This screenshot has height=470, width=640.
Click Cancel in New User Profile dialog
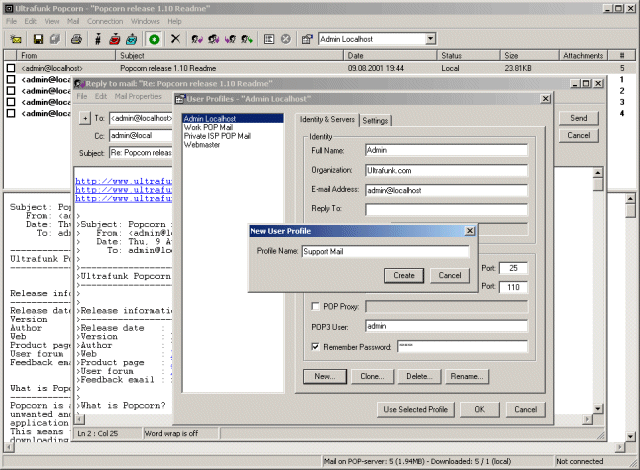pos(450,275)
